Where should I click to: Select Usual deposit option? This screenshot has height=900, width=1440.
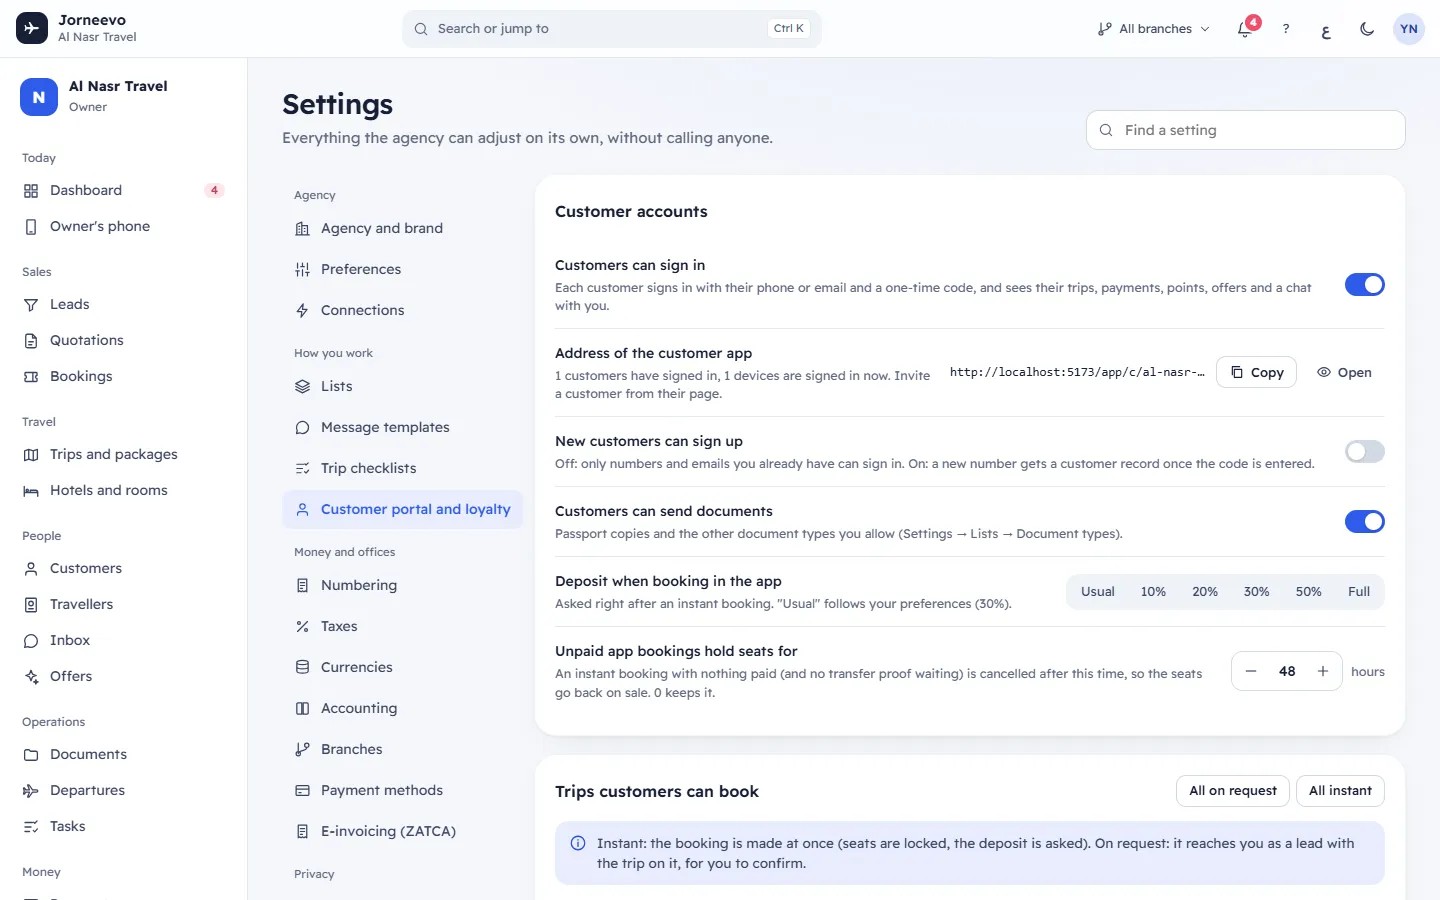tap(1097, 592)
